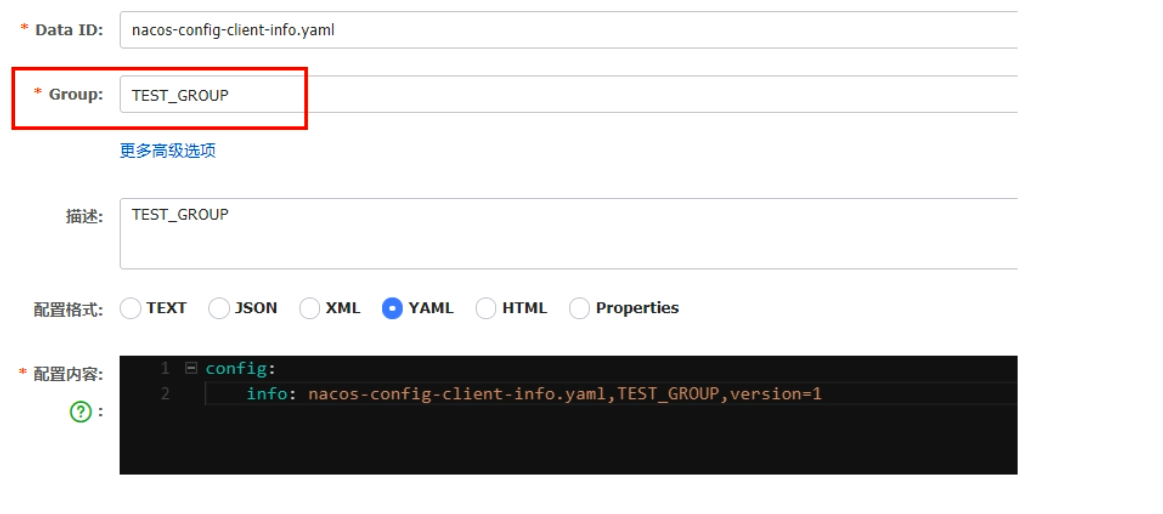Click the green help question mark icon
Screen dimensions: 1163x514
click(x=80, y=412)
